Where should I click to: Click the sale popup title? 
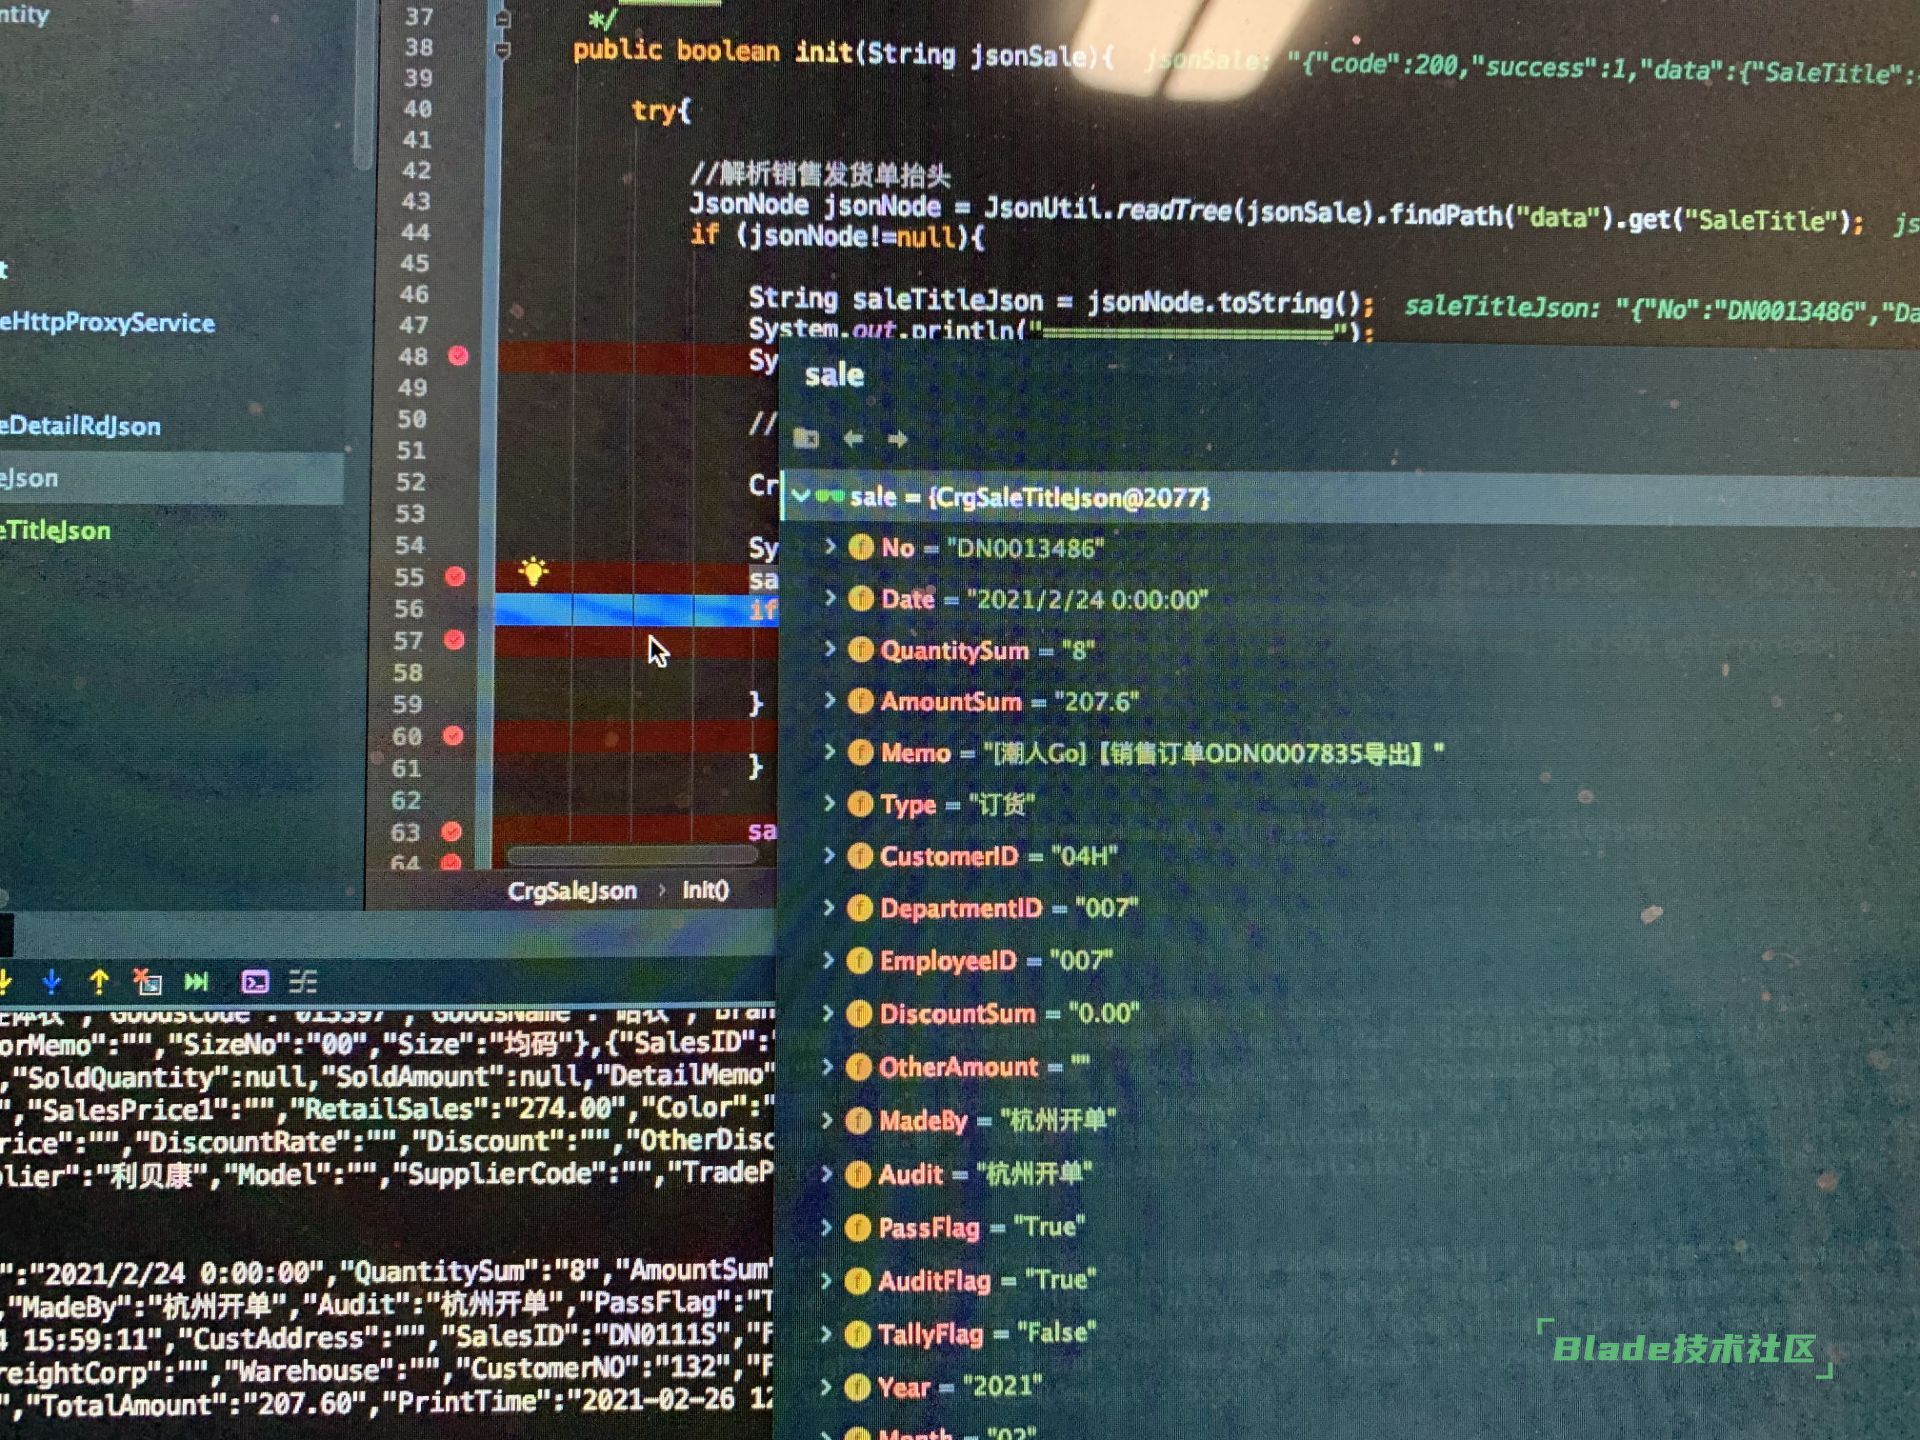(x=834, y=375)
